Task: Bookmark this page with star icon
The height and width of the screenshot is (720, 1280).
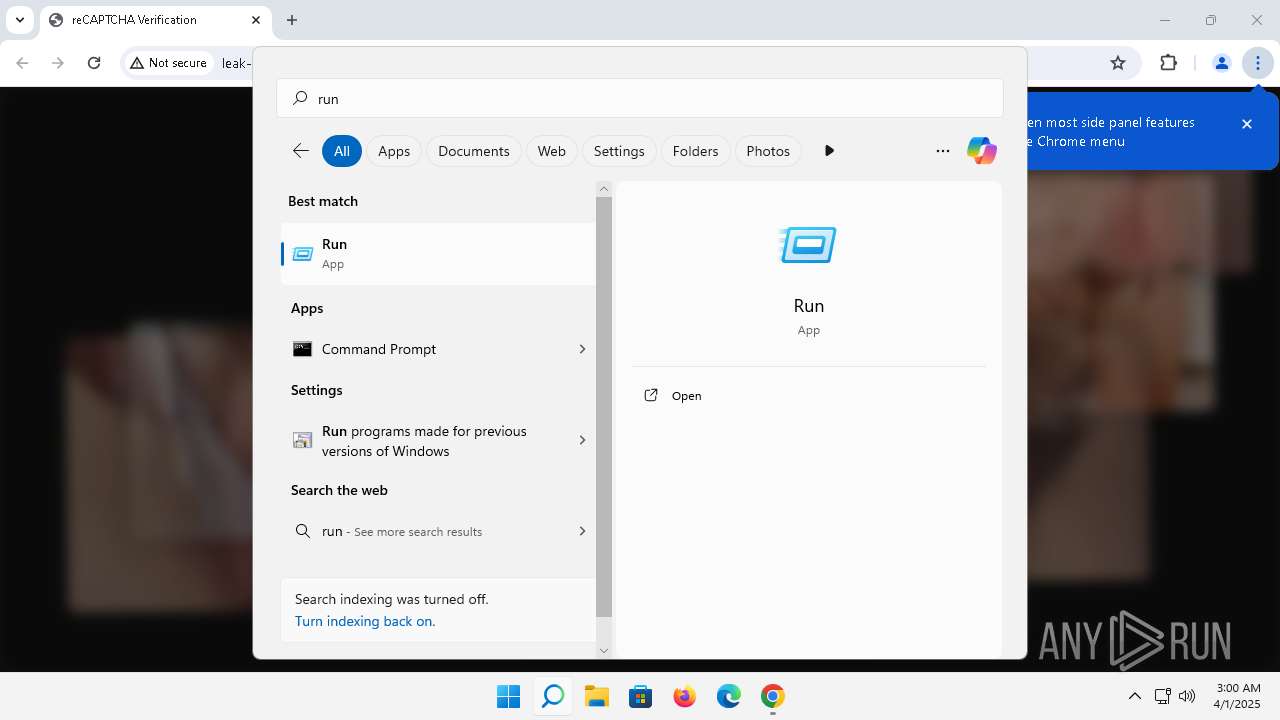Action: pyautogui.click(x=1118, y=63)
